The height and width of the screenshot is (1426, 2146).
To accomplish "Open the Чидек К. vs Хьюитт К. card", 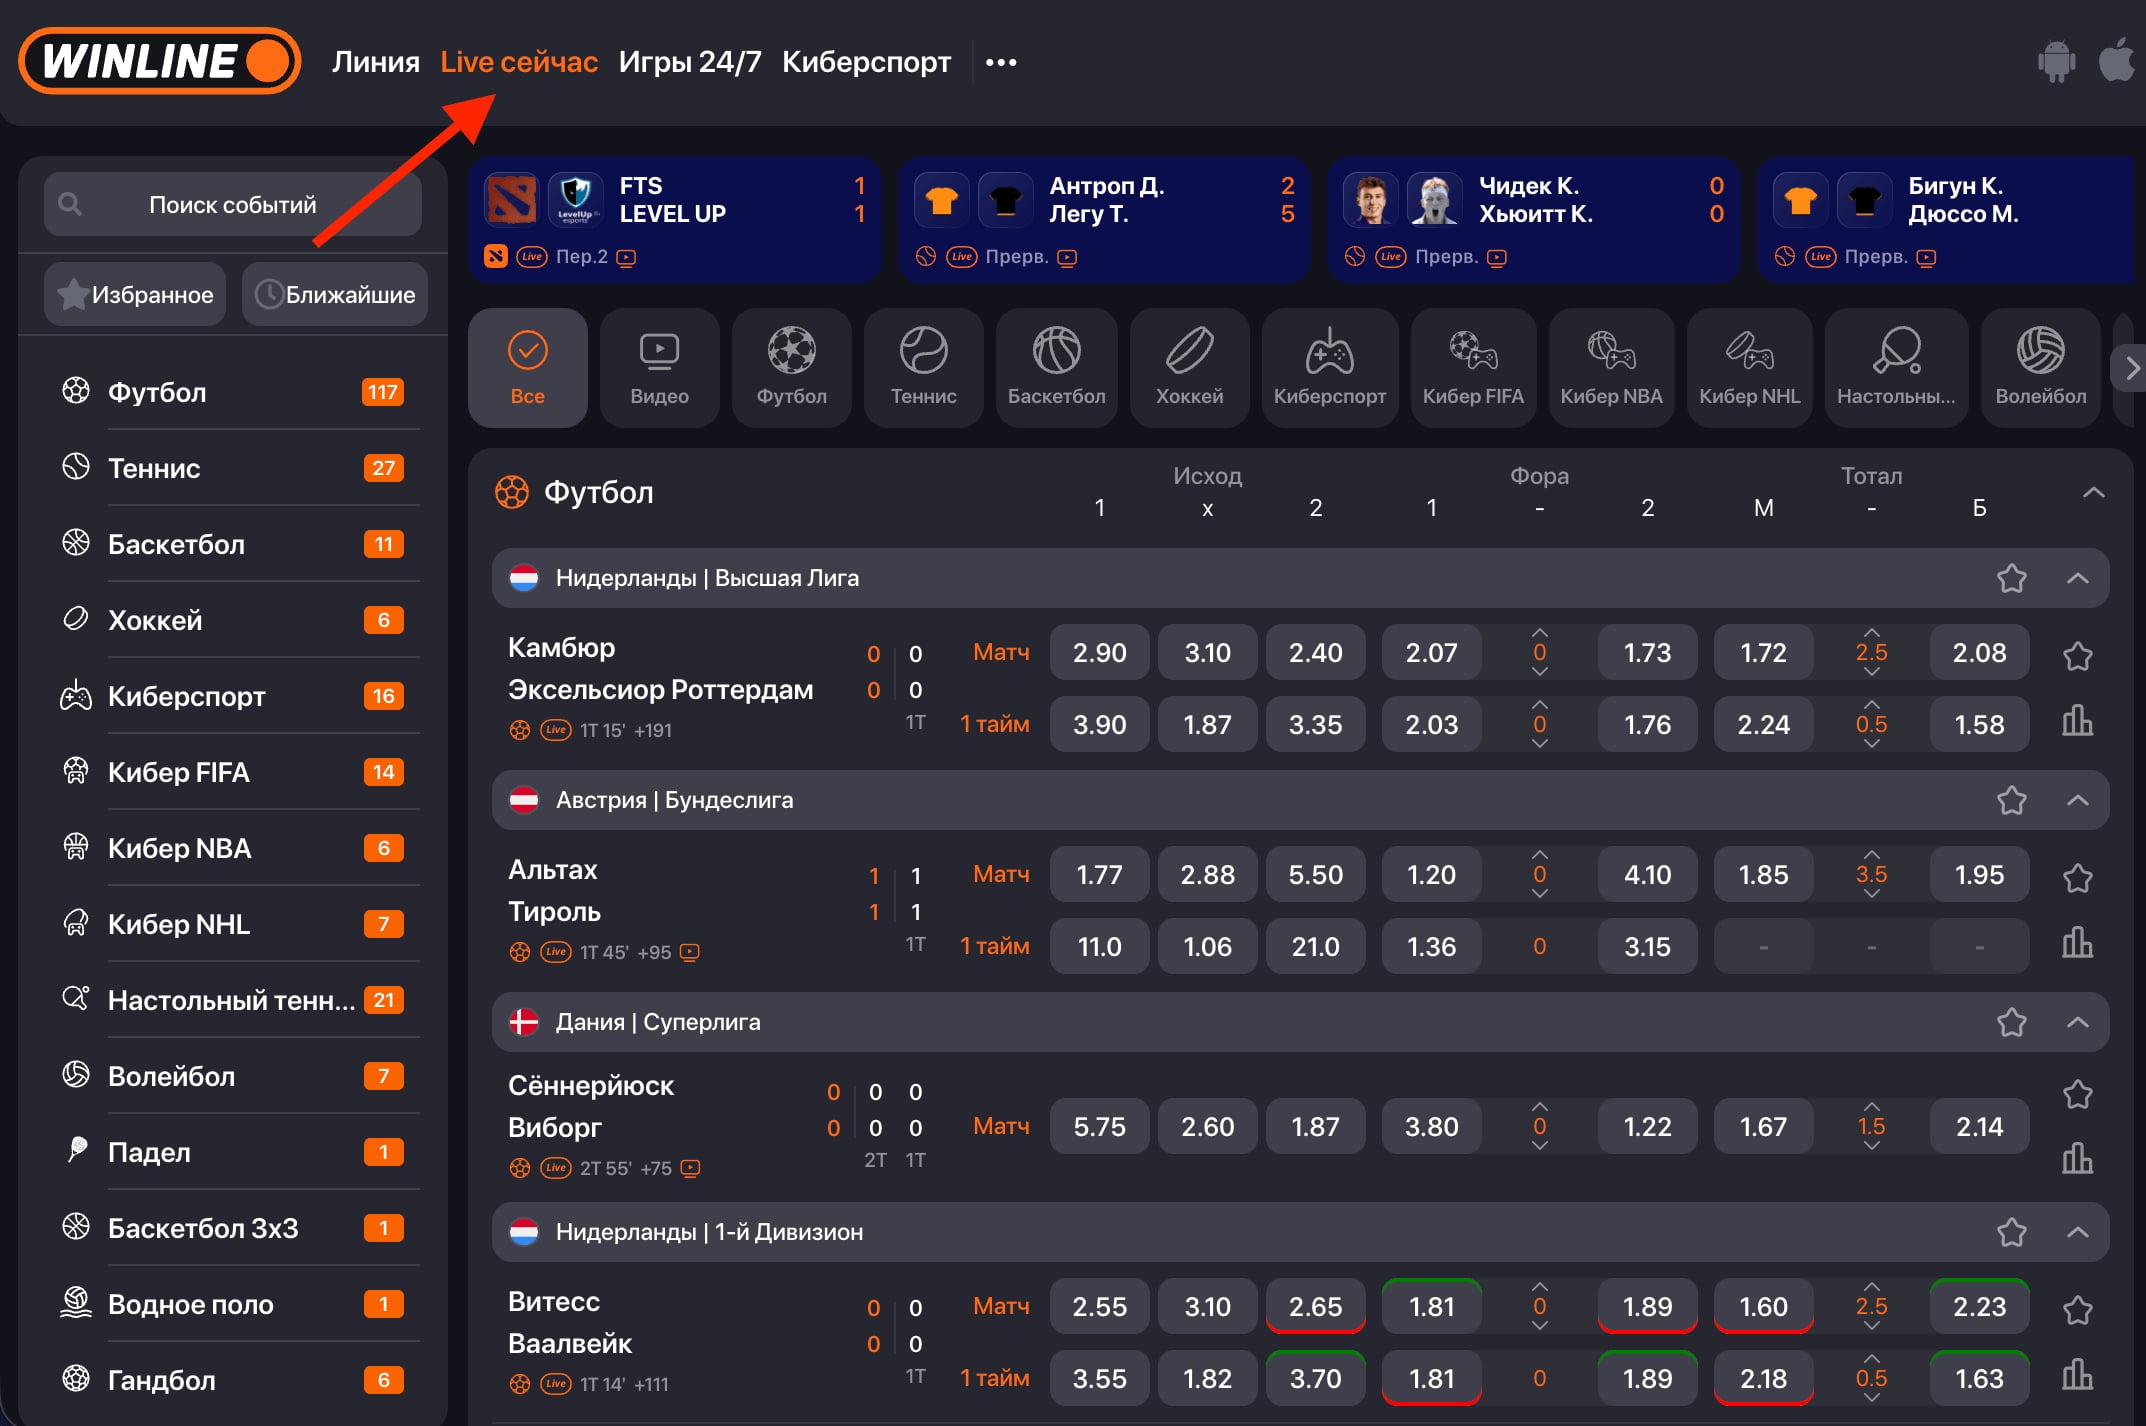I will 1534,220.
